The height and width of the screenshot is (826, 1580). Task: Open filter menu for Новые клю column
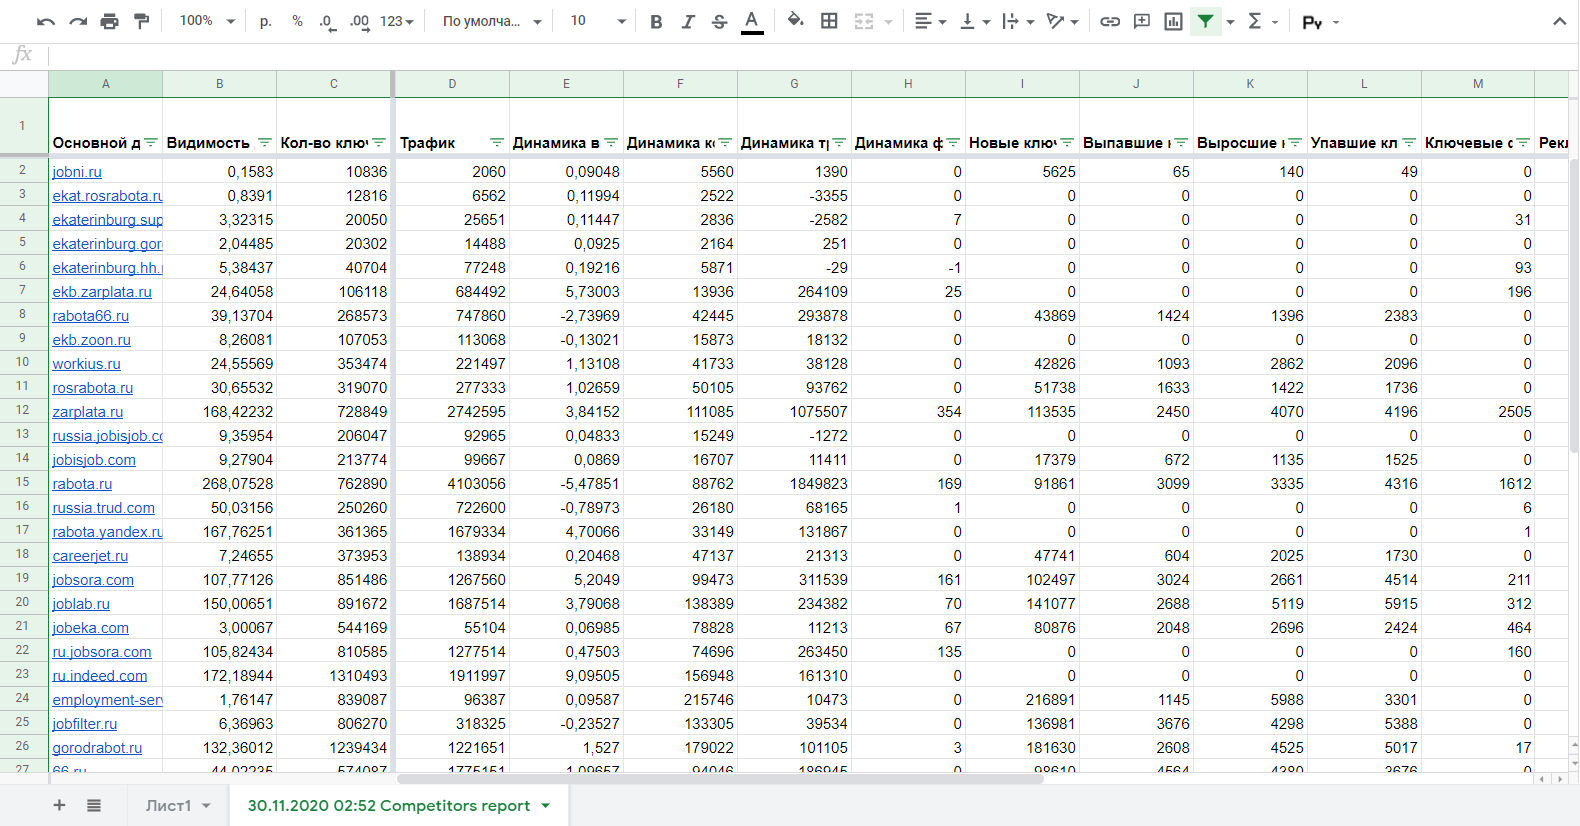1067,143
